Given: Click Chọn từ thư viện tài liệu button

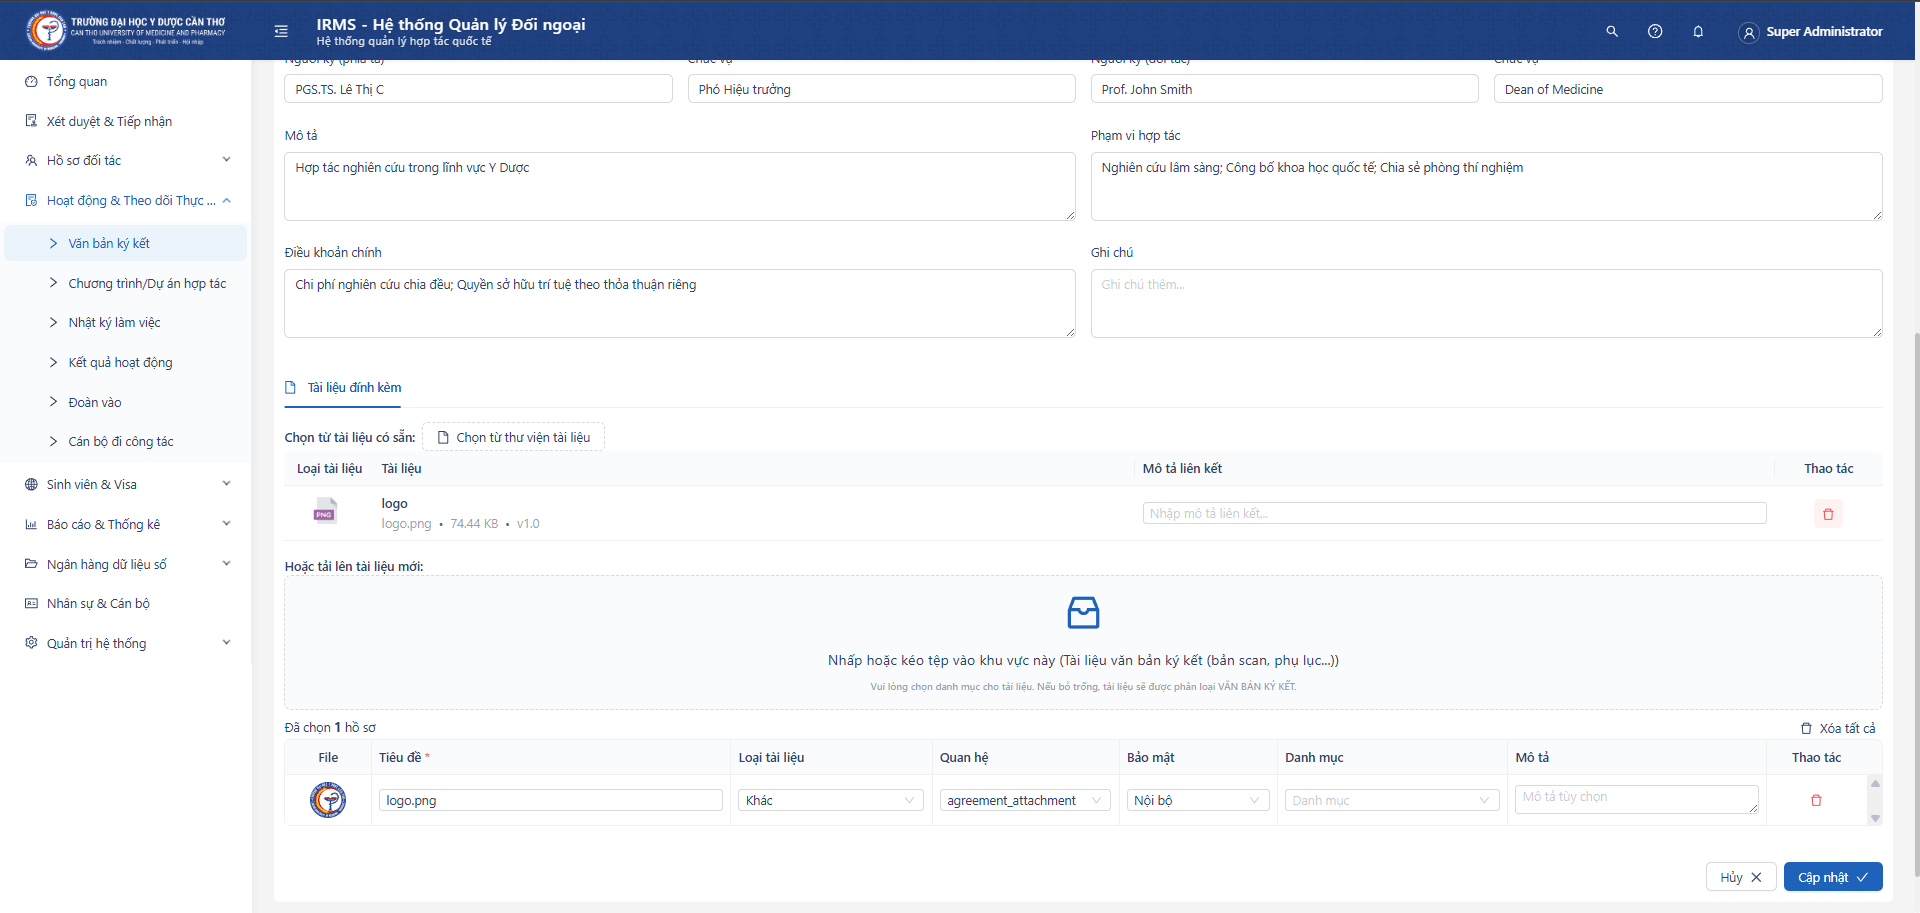Looking at the screenshot, I should point(513,437).
